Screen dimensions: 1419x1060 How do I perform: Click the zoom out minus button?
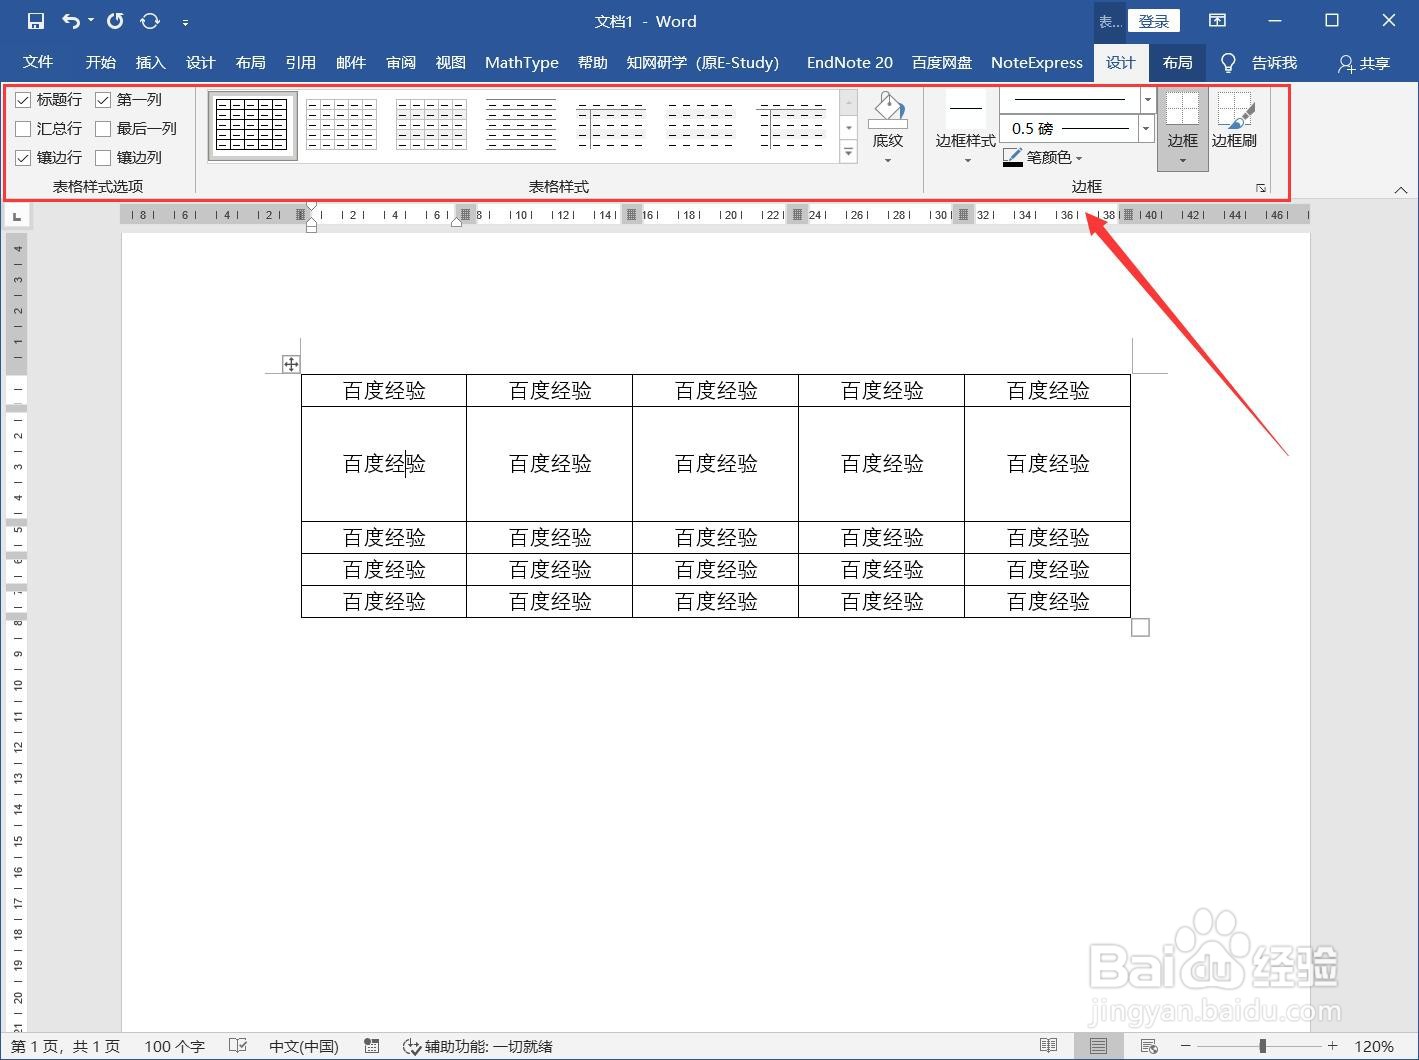[x=1186, y=1046]
